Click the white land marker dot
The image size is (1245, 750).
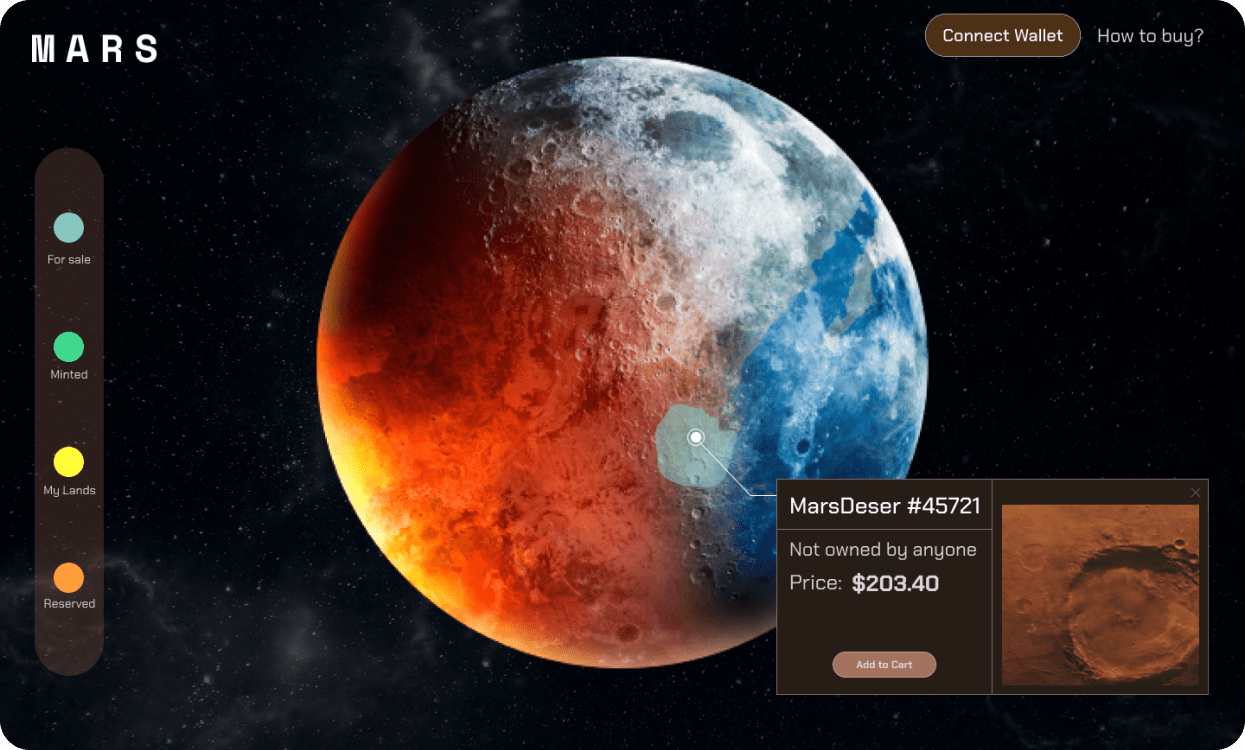click(696, 437)
